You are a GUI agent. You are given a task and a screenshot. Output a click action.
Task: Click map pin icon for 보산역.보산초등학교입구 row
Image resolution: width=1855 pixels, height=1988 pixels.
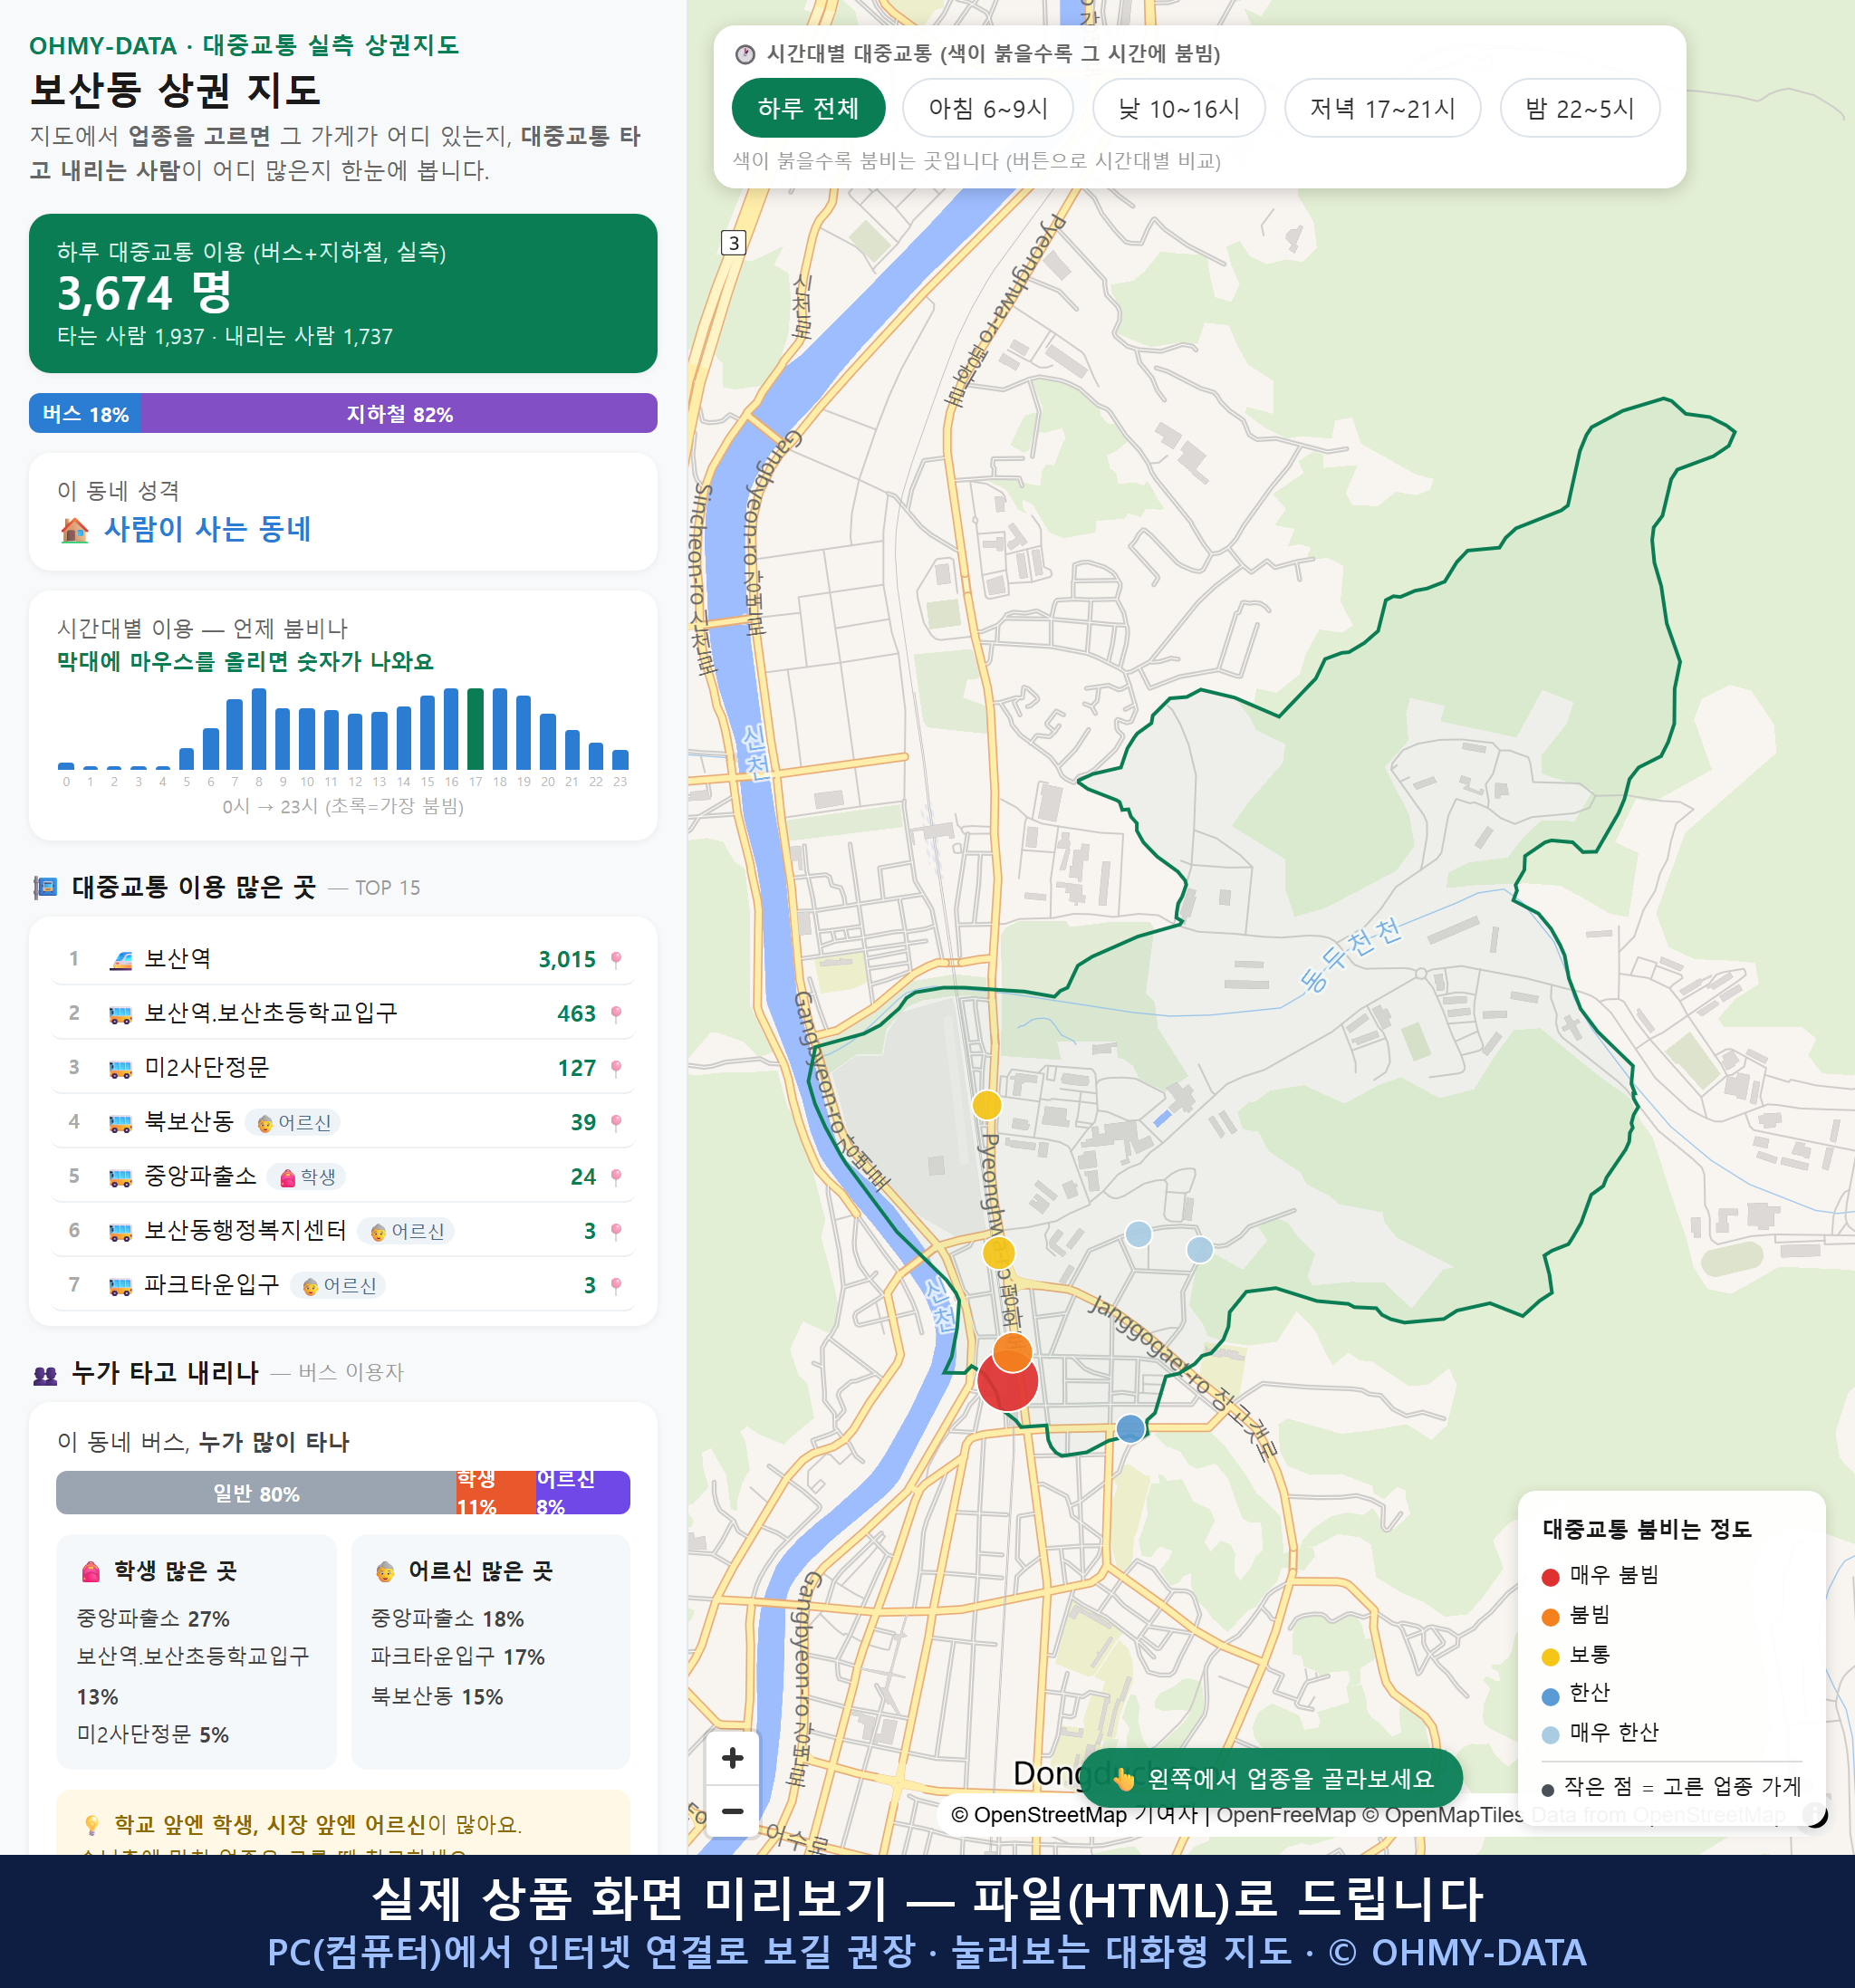pyautogui.click(x=616, y=1014)
